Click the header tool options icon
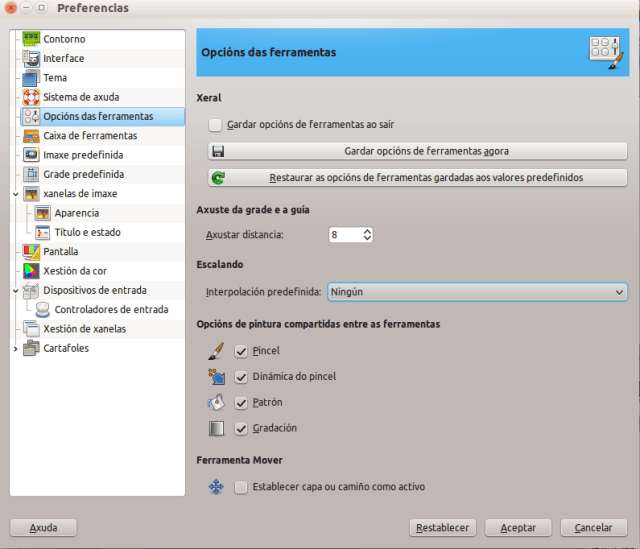The width and height of the screenshot is (640, 549). pyautogui.click(x=607, y=52)
